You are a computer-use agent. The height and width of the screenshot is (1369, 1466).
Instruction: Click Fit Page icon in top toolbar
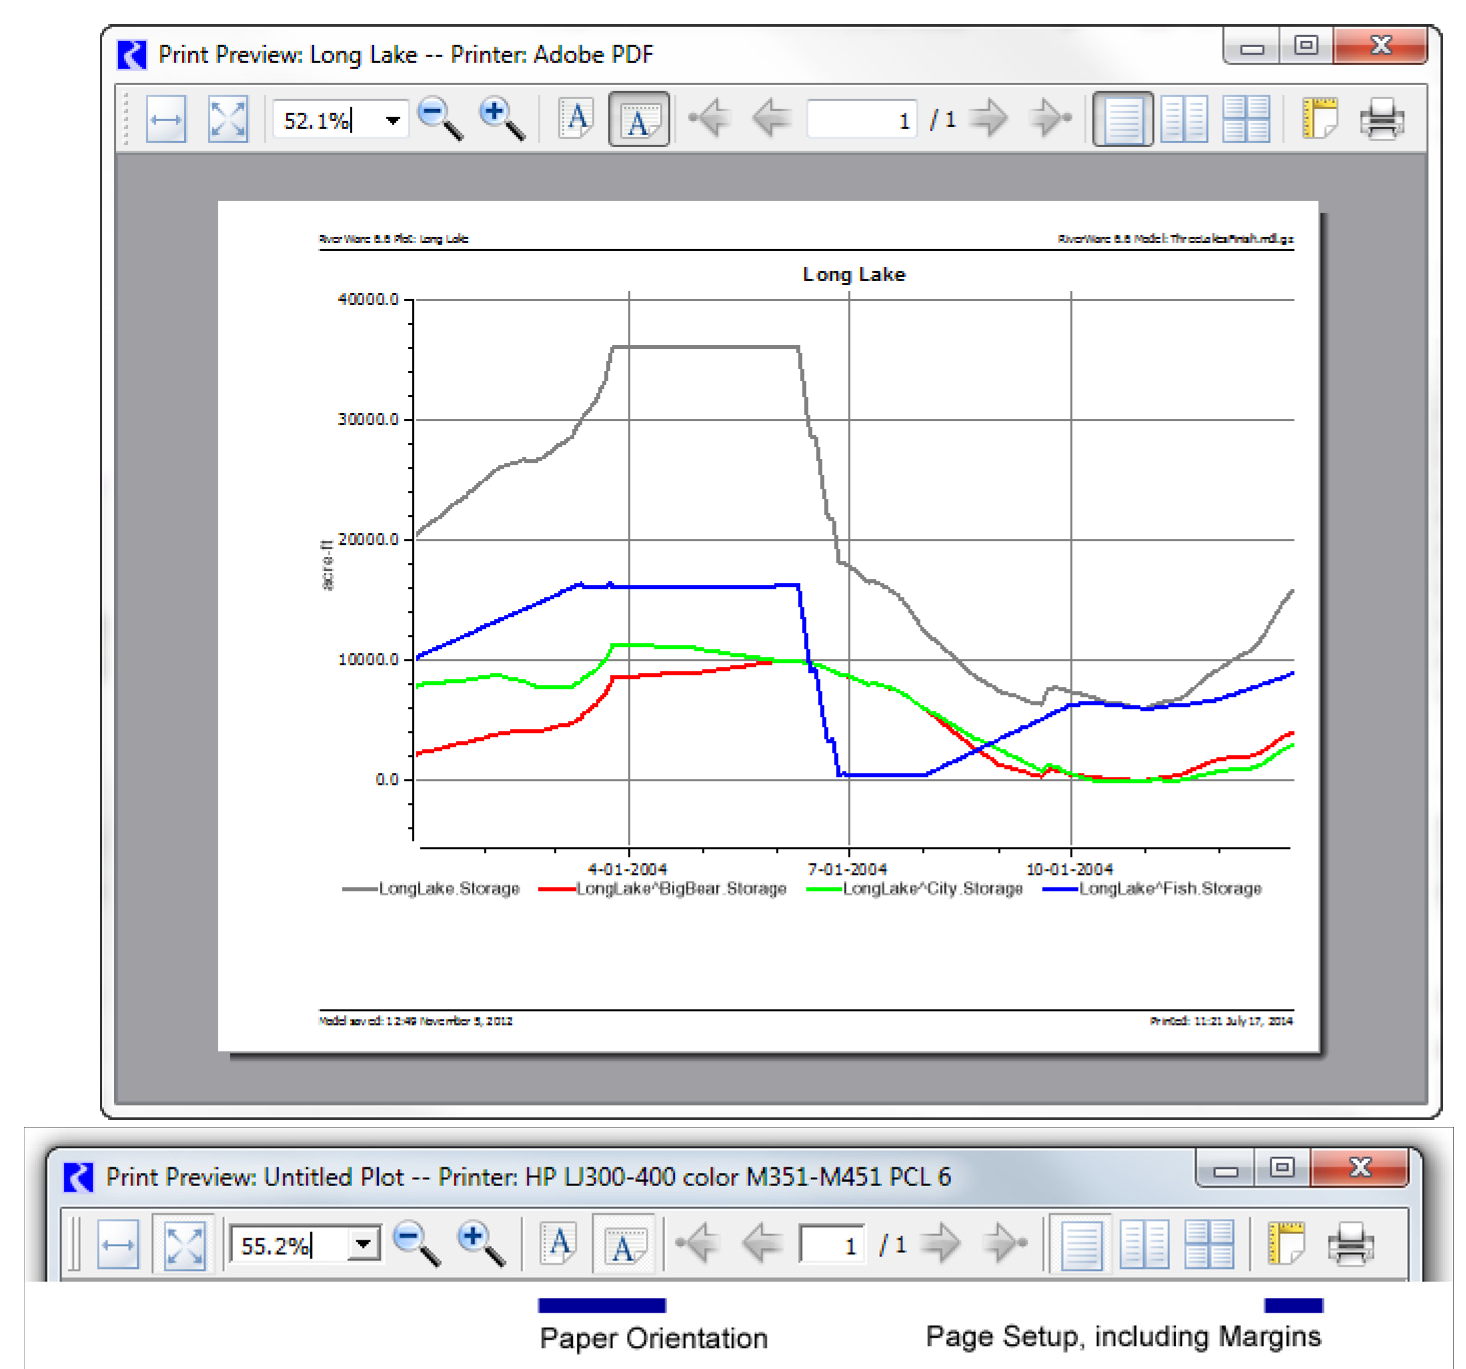[227, 121]
